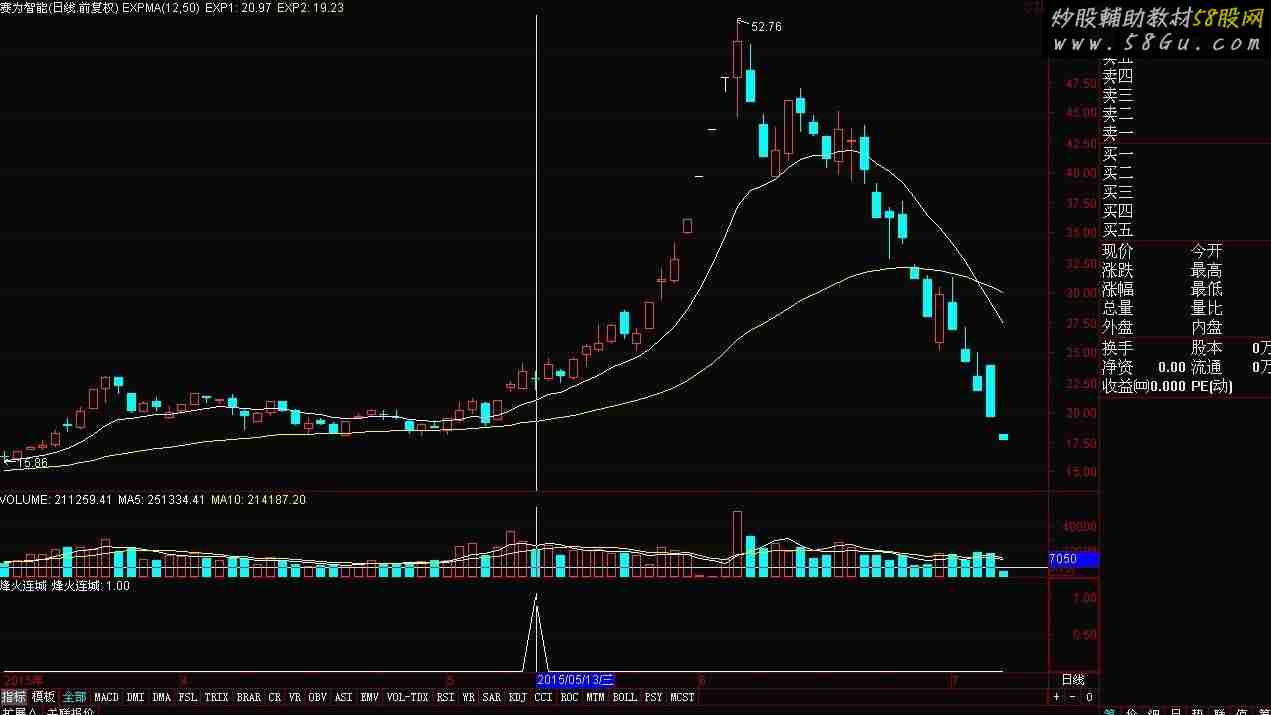
Task: Click the 2015/05/13 date label on the timeline
Action: point(575,680)
